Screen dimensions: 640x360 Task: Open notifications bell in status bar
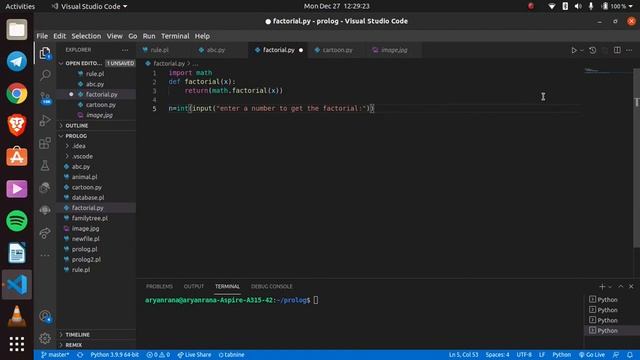(x=630, y=355)
